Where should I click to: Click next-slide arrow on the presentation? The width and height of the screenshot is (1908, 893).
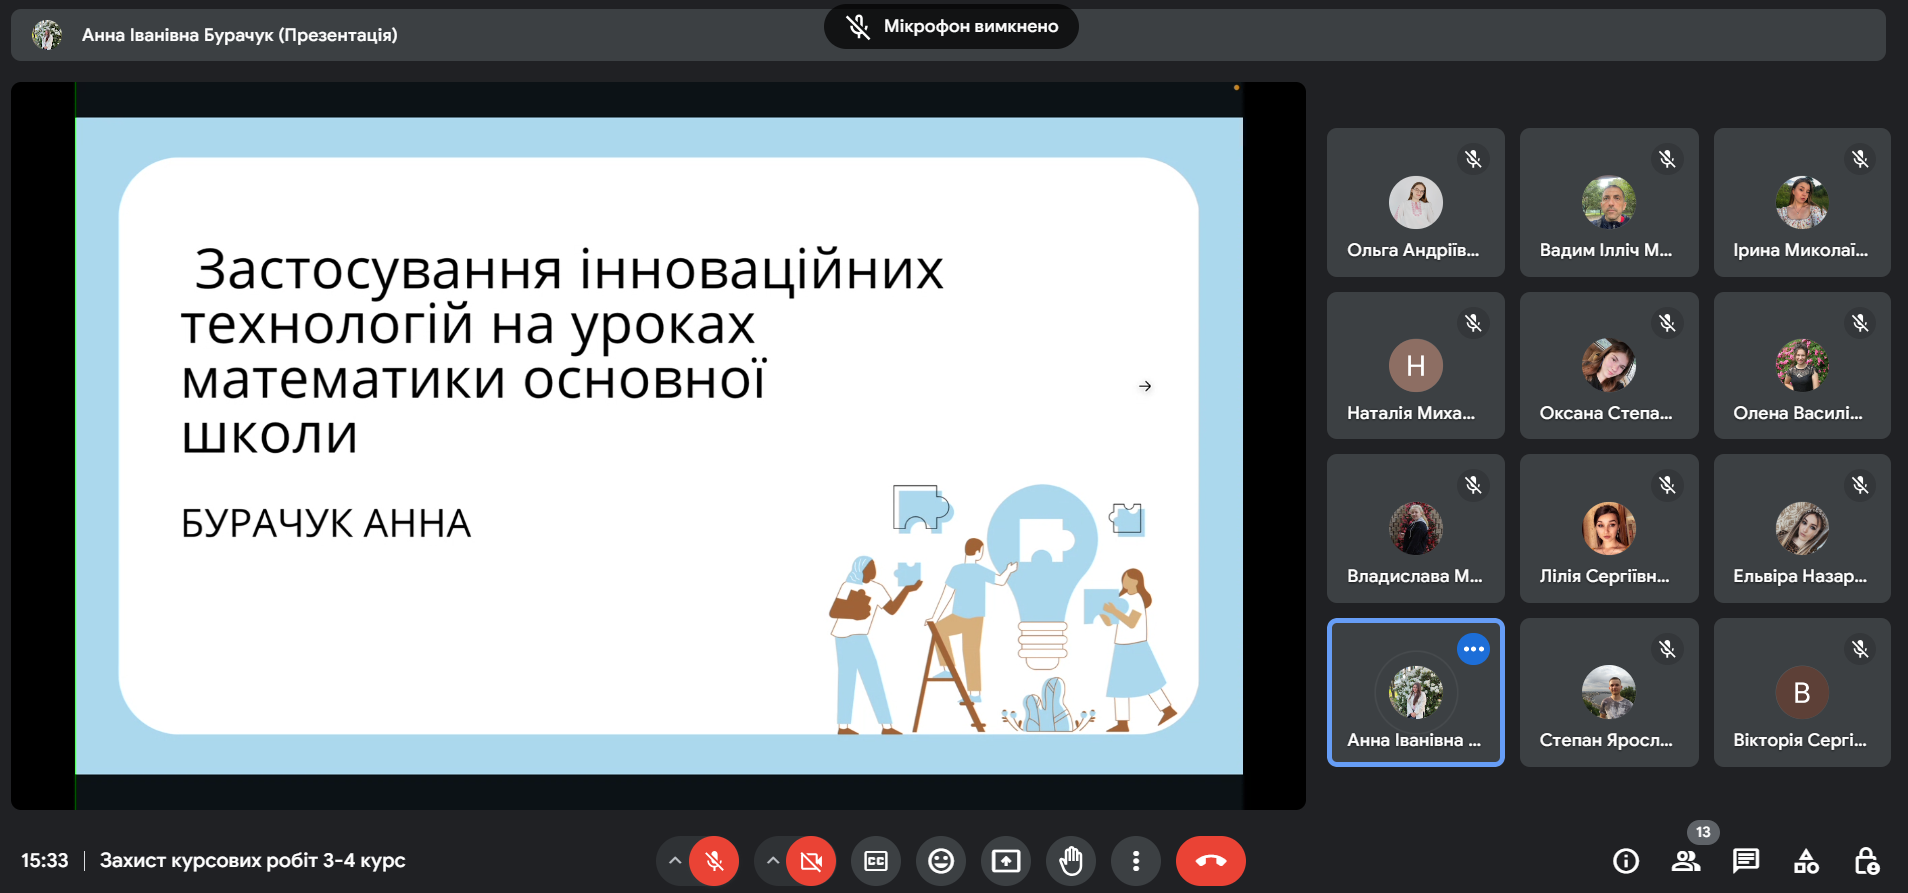(x=1145, y=386)
